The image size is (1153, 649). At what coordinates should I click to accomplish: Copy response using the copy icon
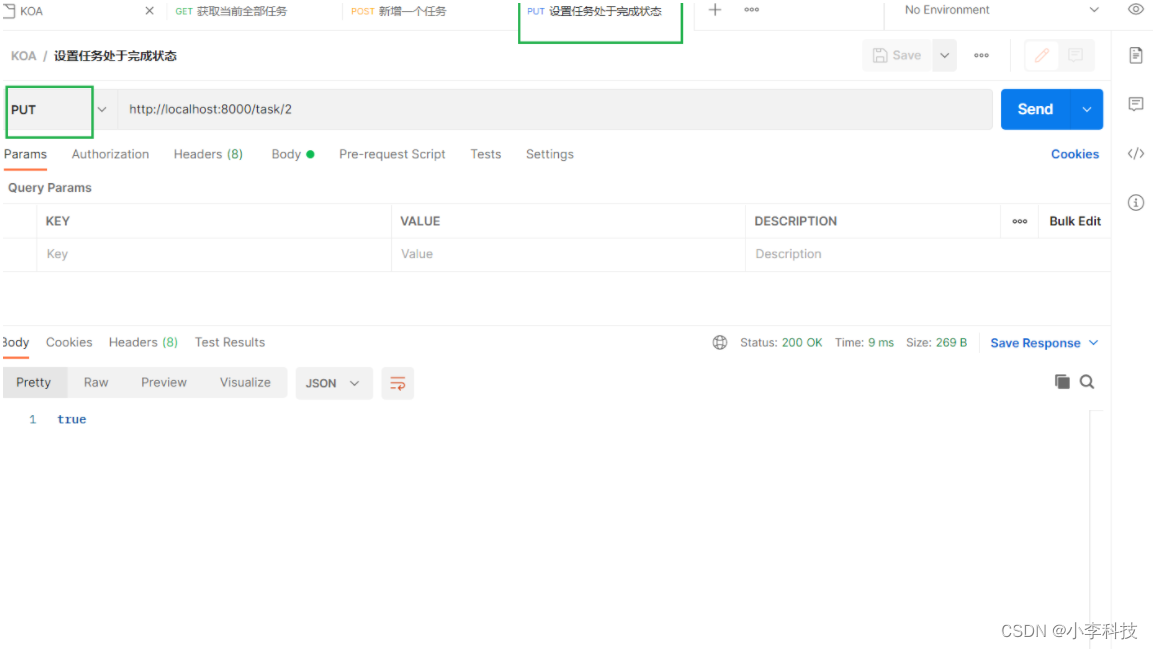pyautogui.click(x=1062, y=382)
